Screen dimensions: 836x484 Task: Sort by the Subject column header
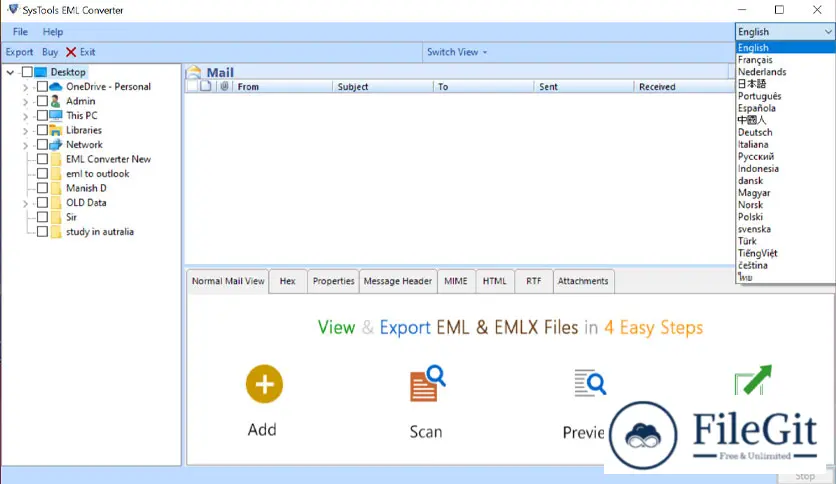pyautogui.click(x=382, y=86)
